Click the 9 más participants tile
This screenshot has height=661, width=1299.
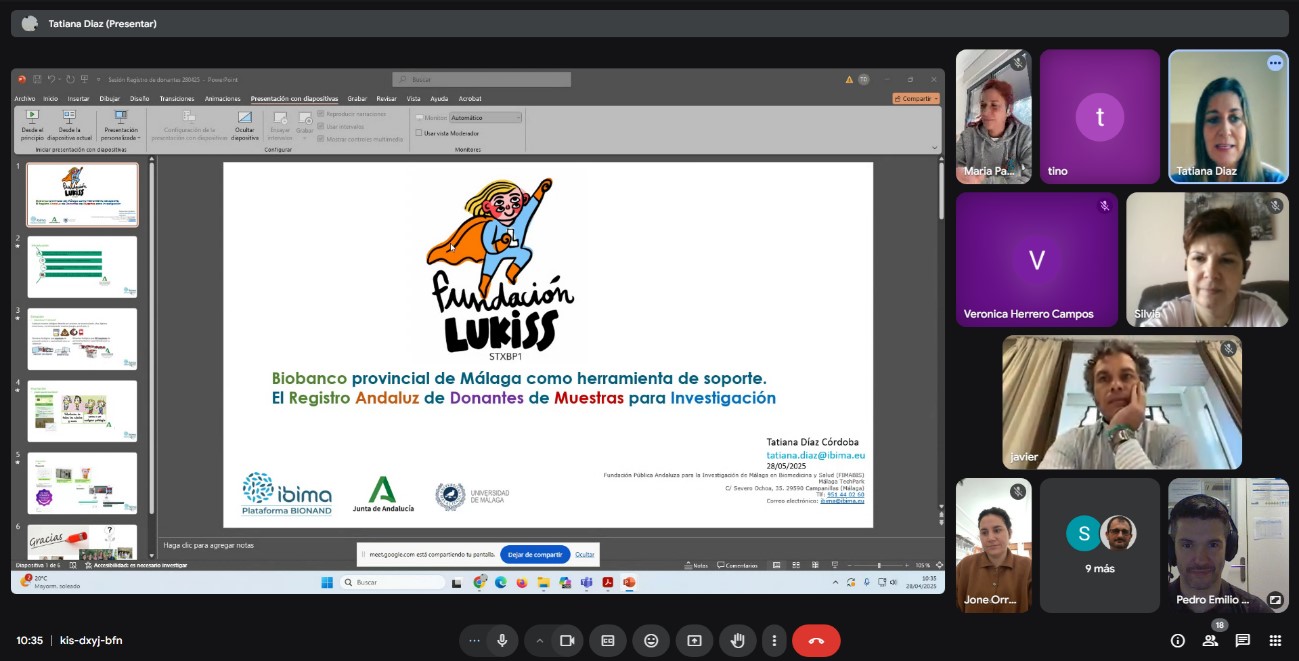[1100, 545]
